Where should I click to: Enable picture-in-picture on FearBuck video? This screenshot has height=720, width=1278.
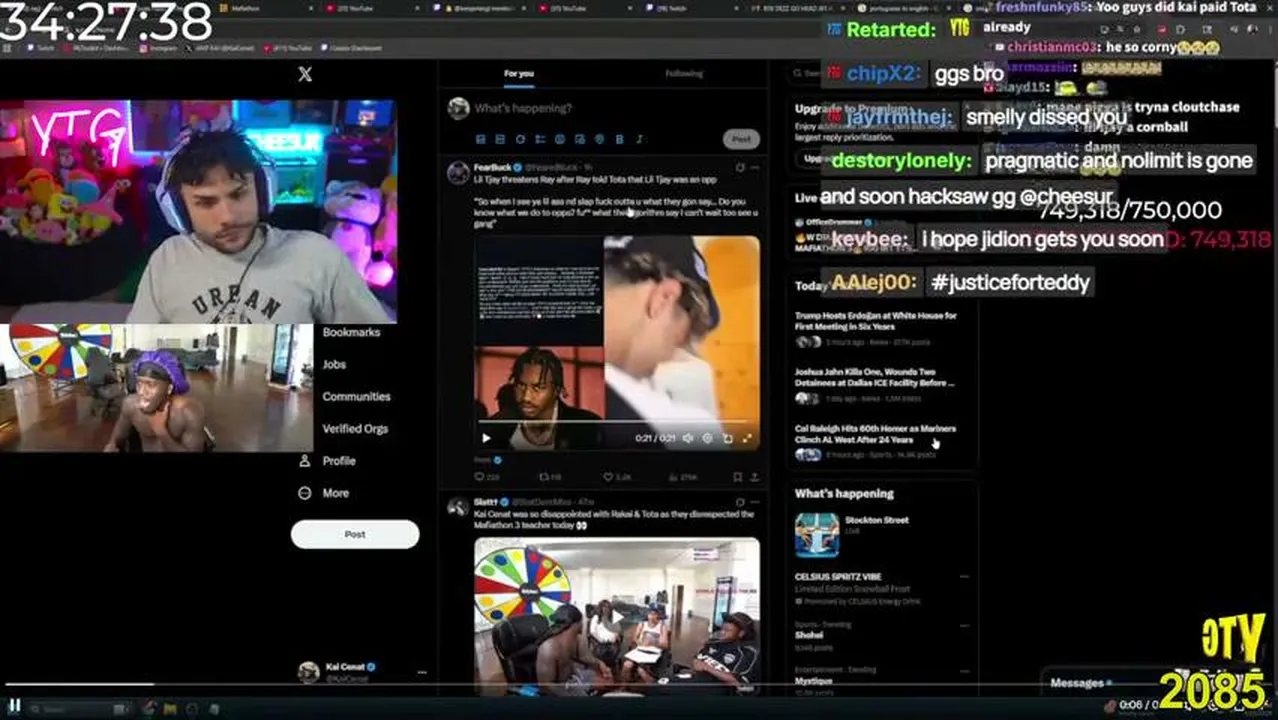727,438
